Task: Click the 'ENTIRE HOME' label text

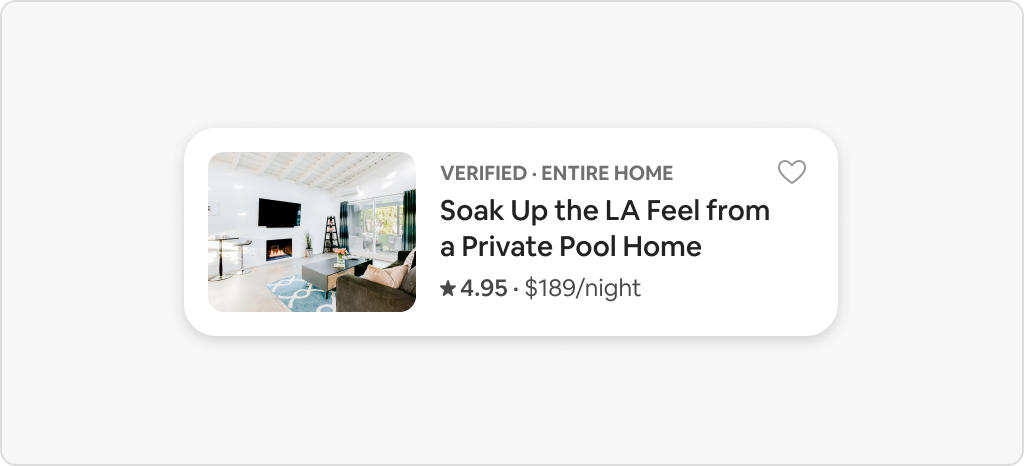Action: pos(607,173)
